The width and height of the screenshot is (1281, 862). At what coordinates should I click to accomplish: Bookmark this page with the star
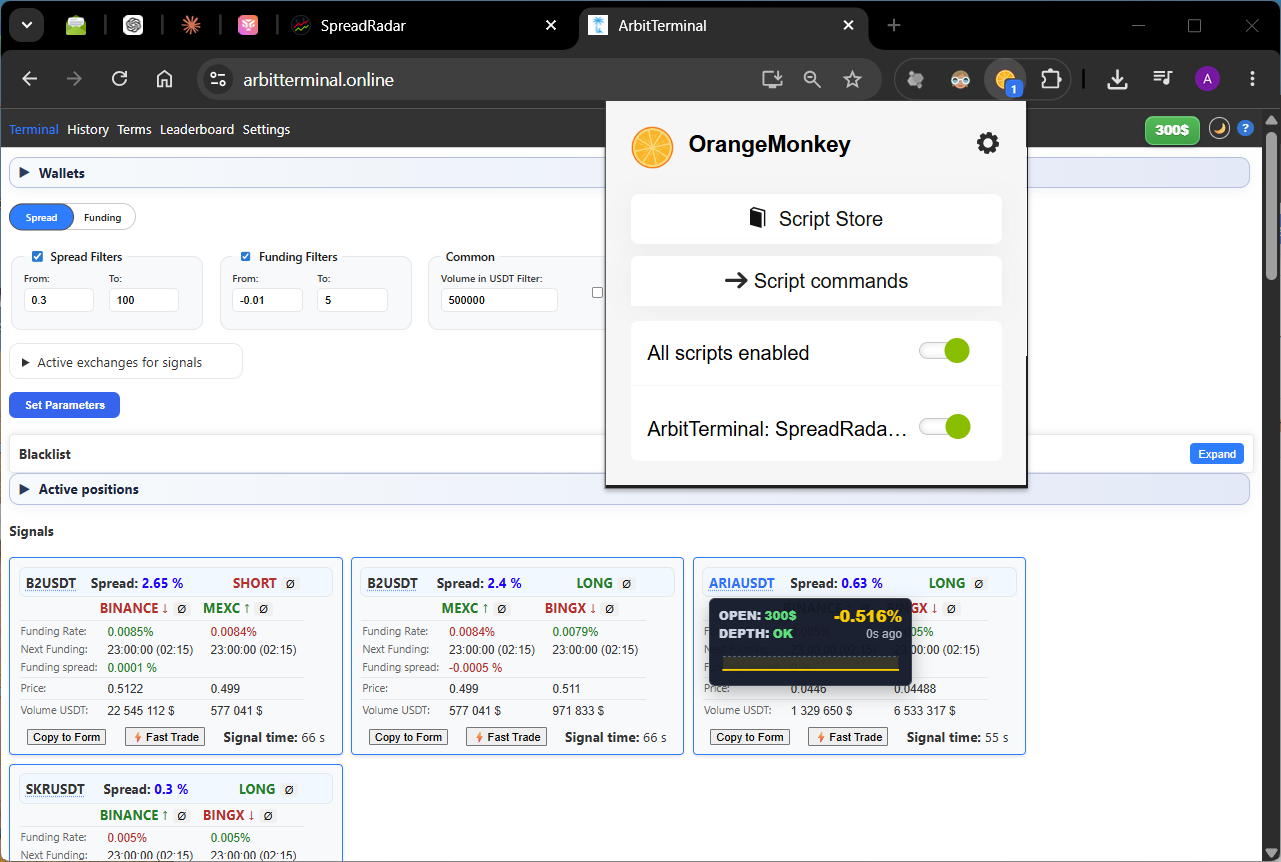click(852, 79)
